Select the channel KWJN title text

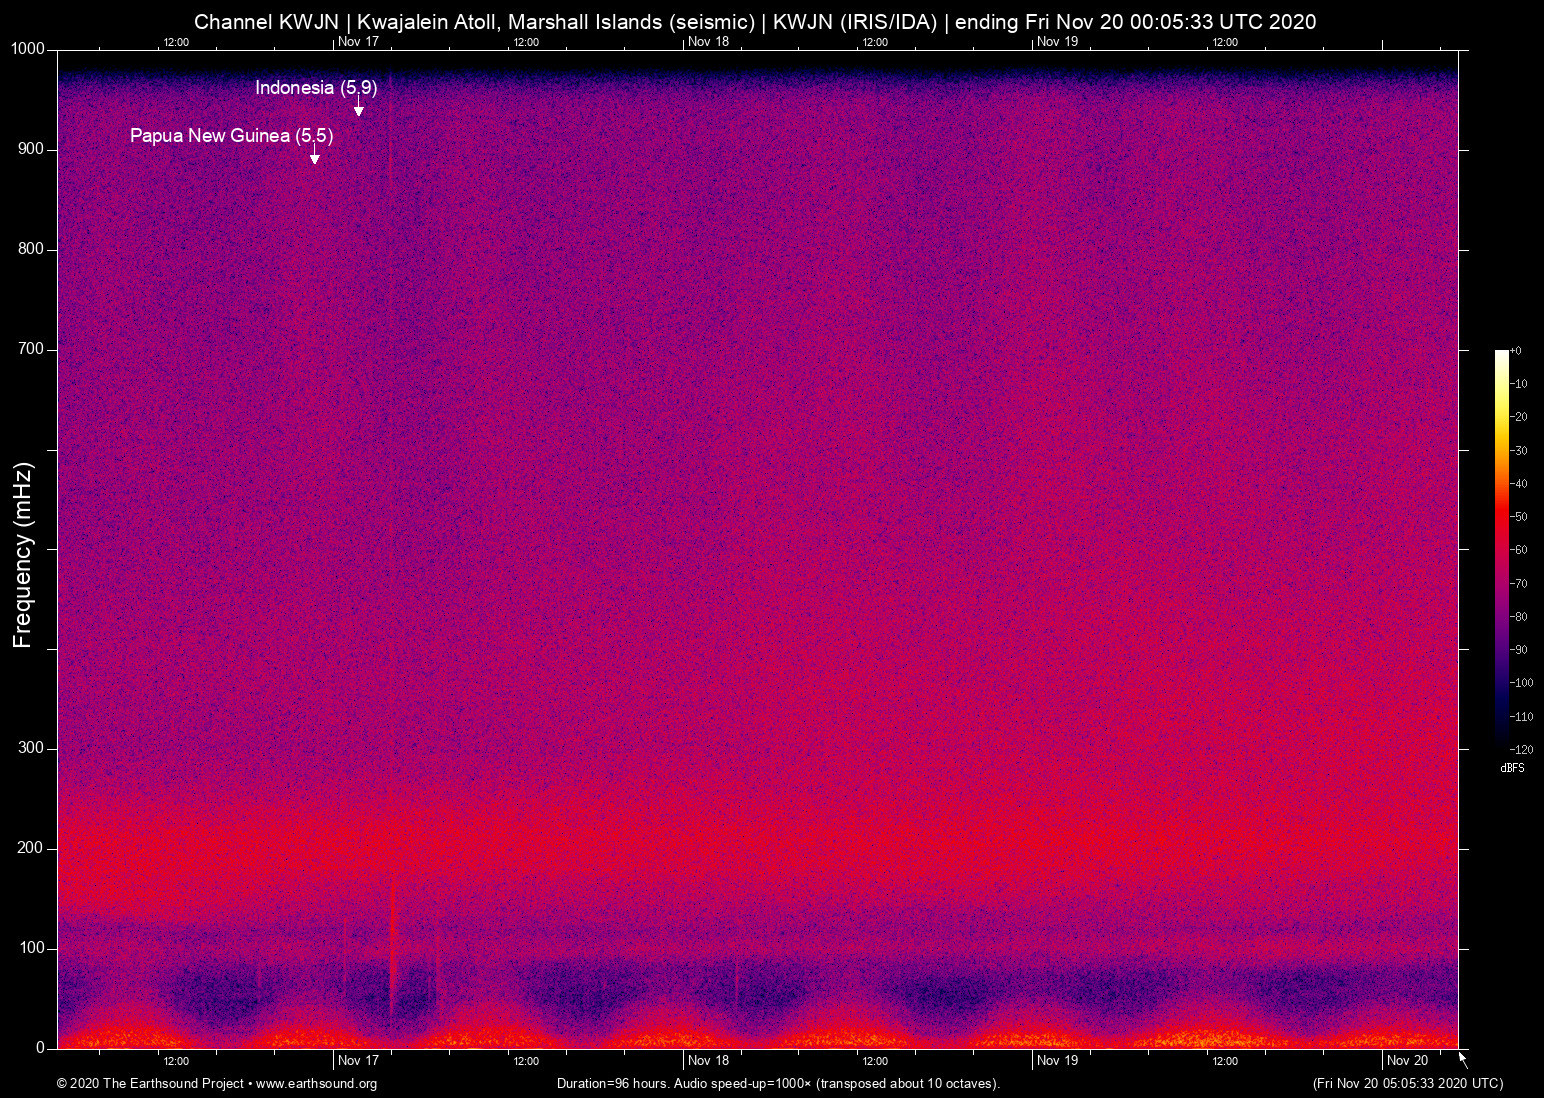click(269, 22)
